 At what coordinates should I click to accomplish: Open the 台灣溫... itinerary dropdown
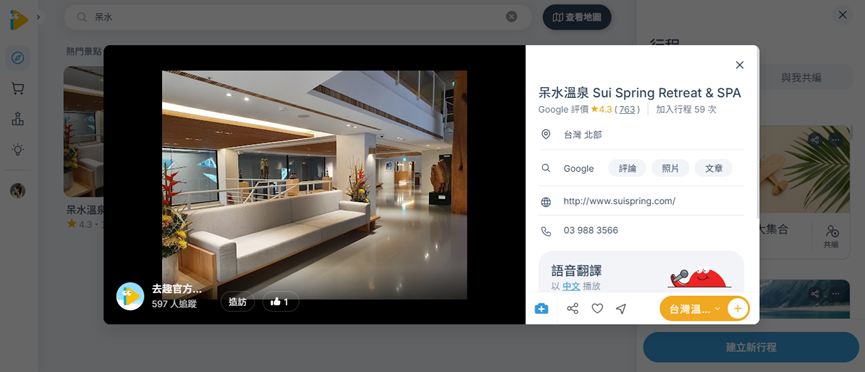(x=694, y=309)
